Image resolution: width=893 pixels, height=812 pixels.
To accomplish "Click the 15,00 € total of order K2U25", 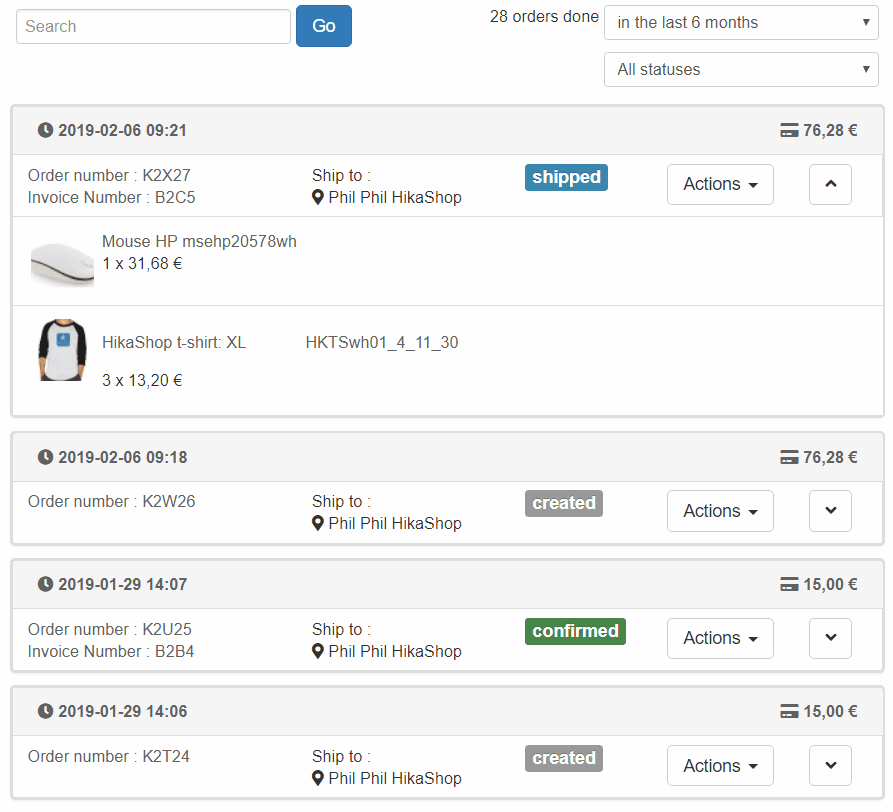I will coord(830,584).
